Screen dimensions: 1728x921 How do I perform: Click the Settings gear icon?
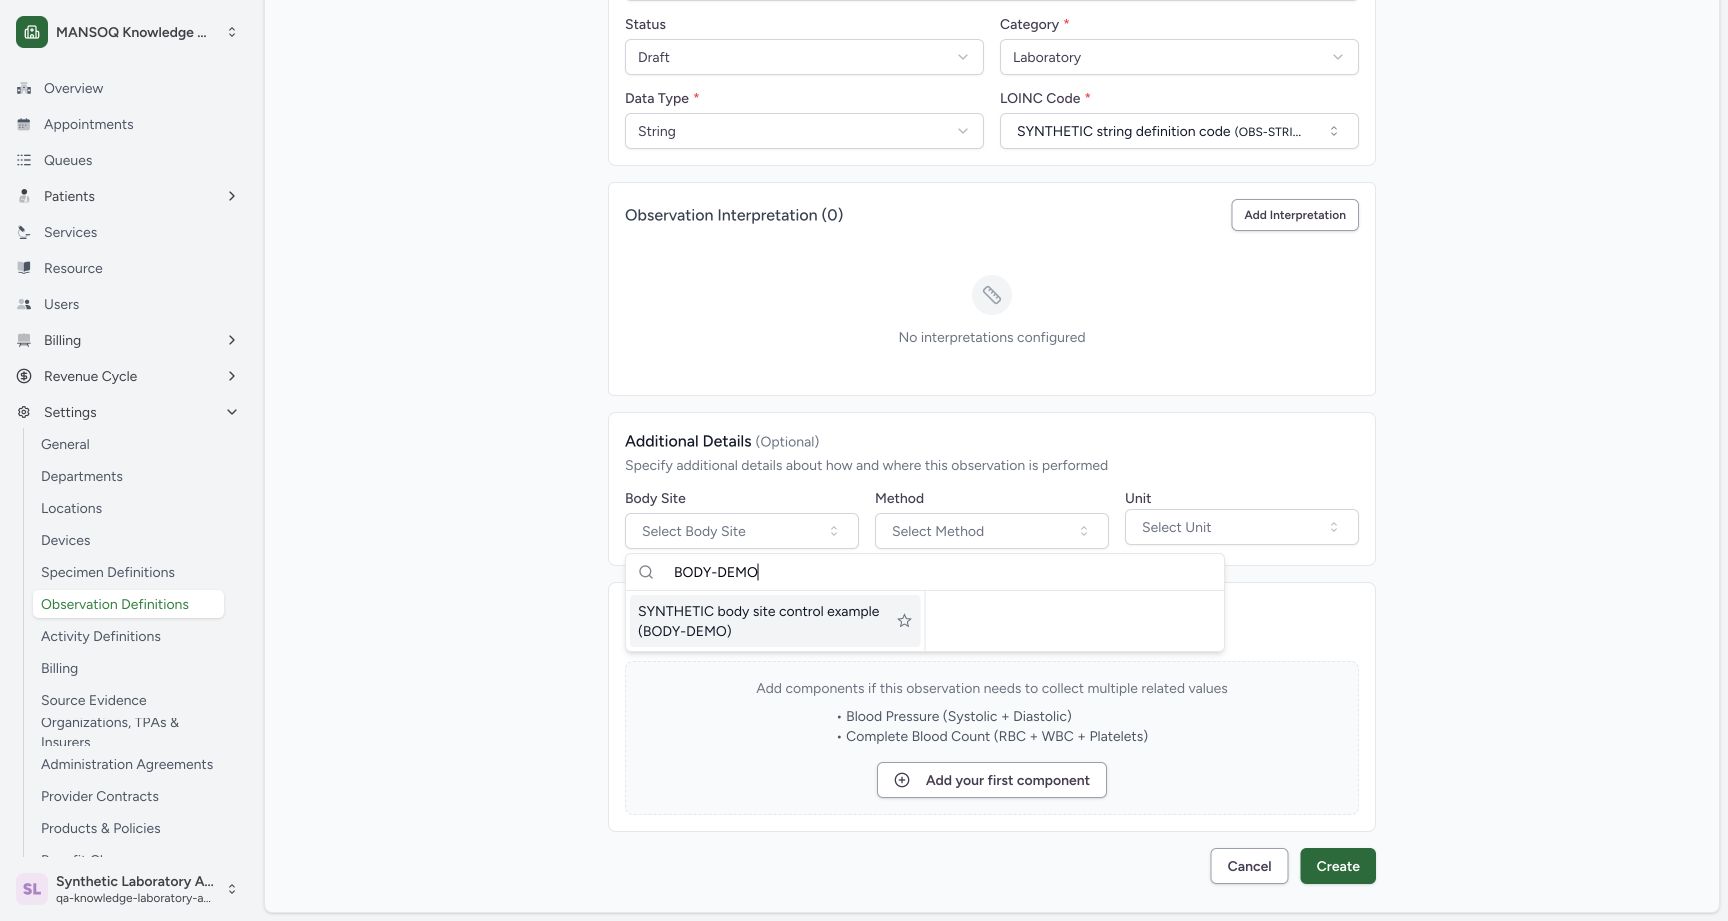24,412
